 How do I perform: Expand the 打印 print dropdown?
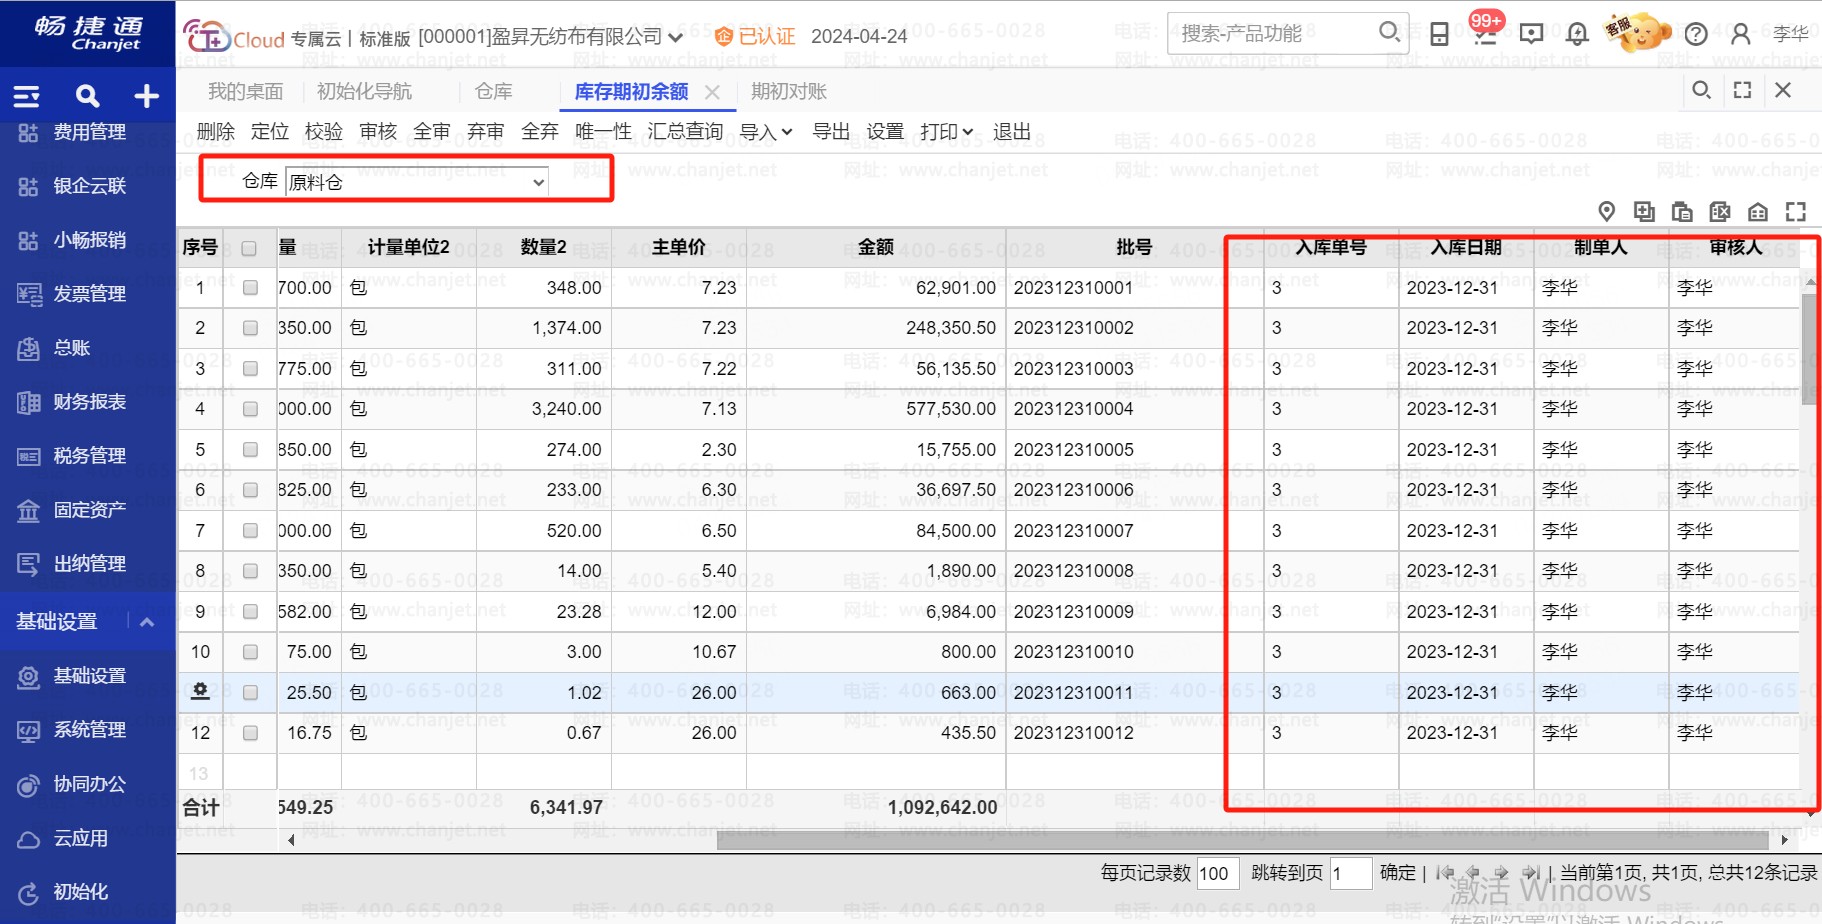(946, 132)
